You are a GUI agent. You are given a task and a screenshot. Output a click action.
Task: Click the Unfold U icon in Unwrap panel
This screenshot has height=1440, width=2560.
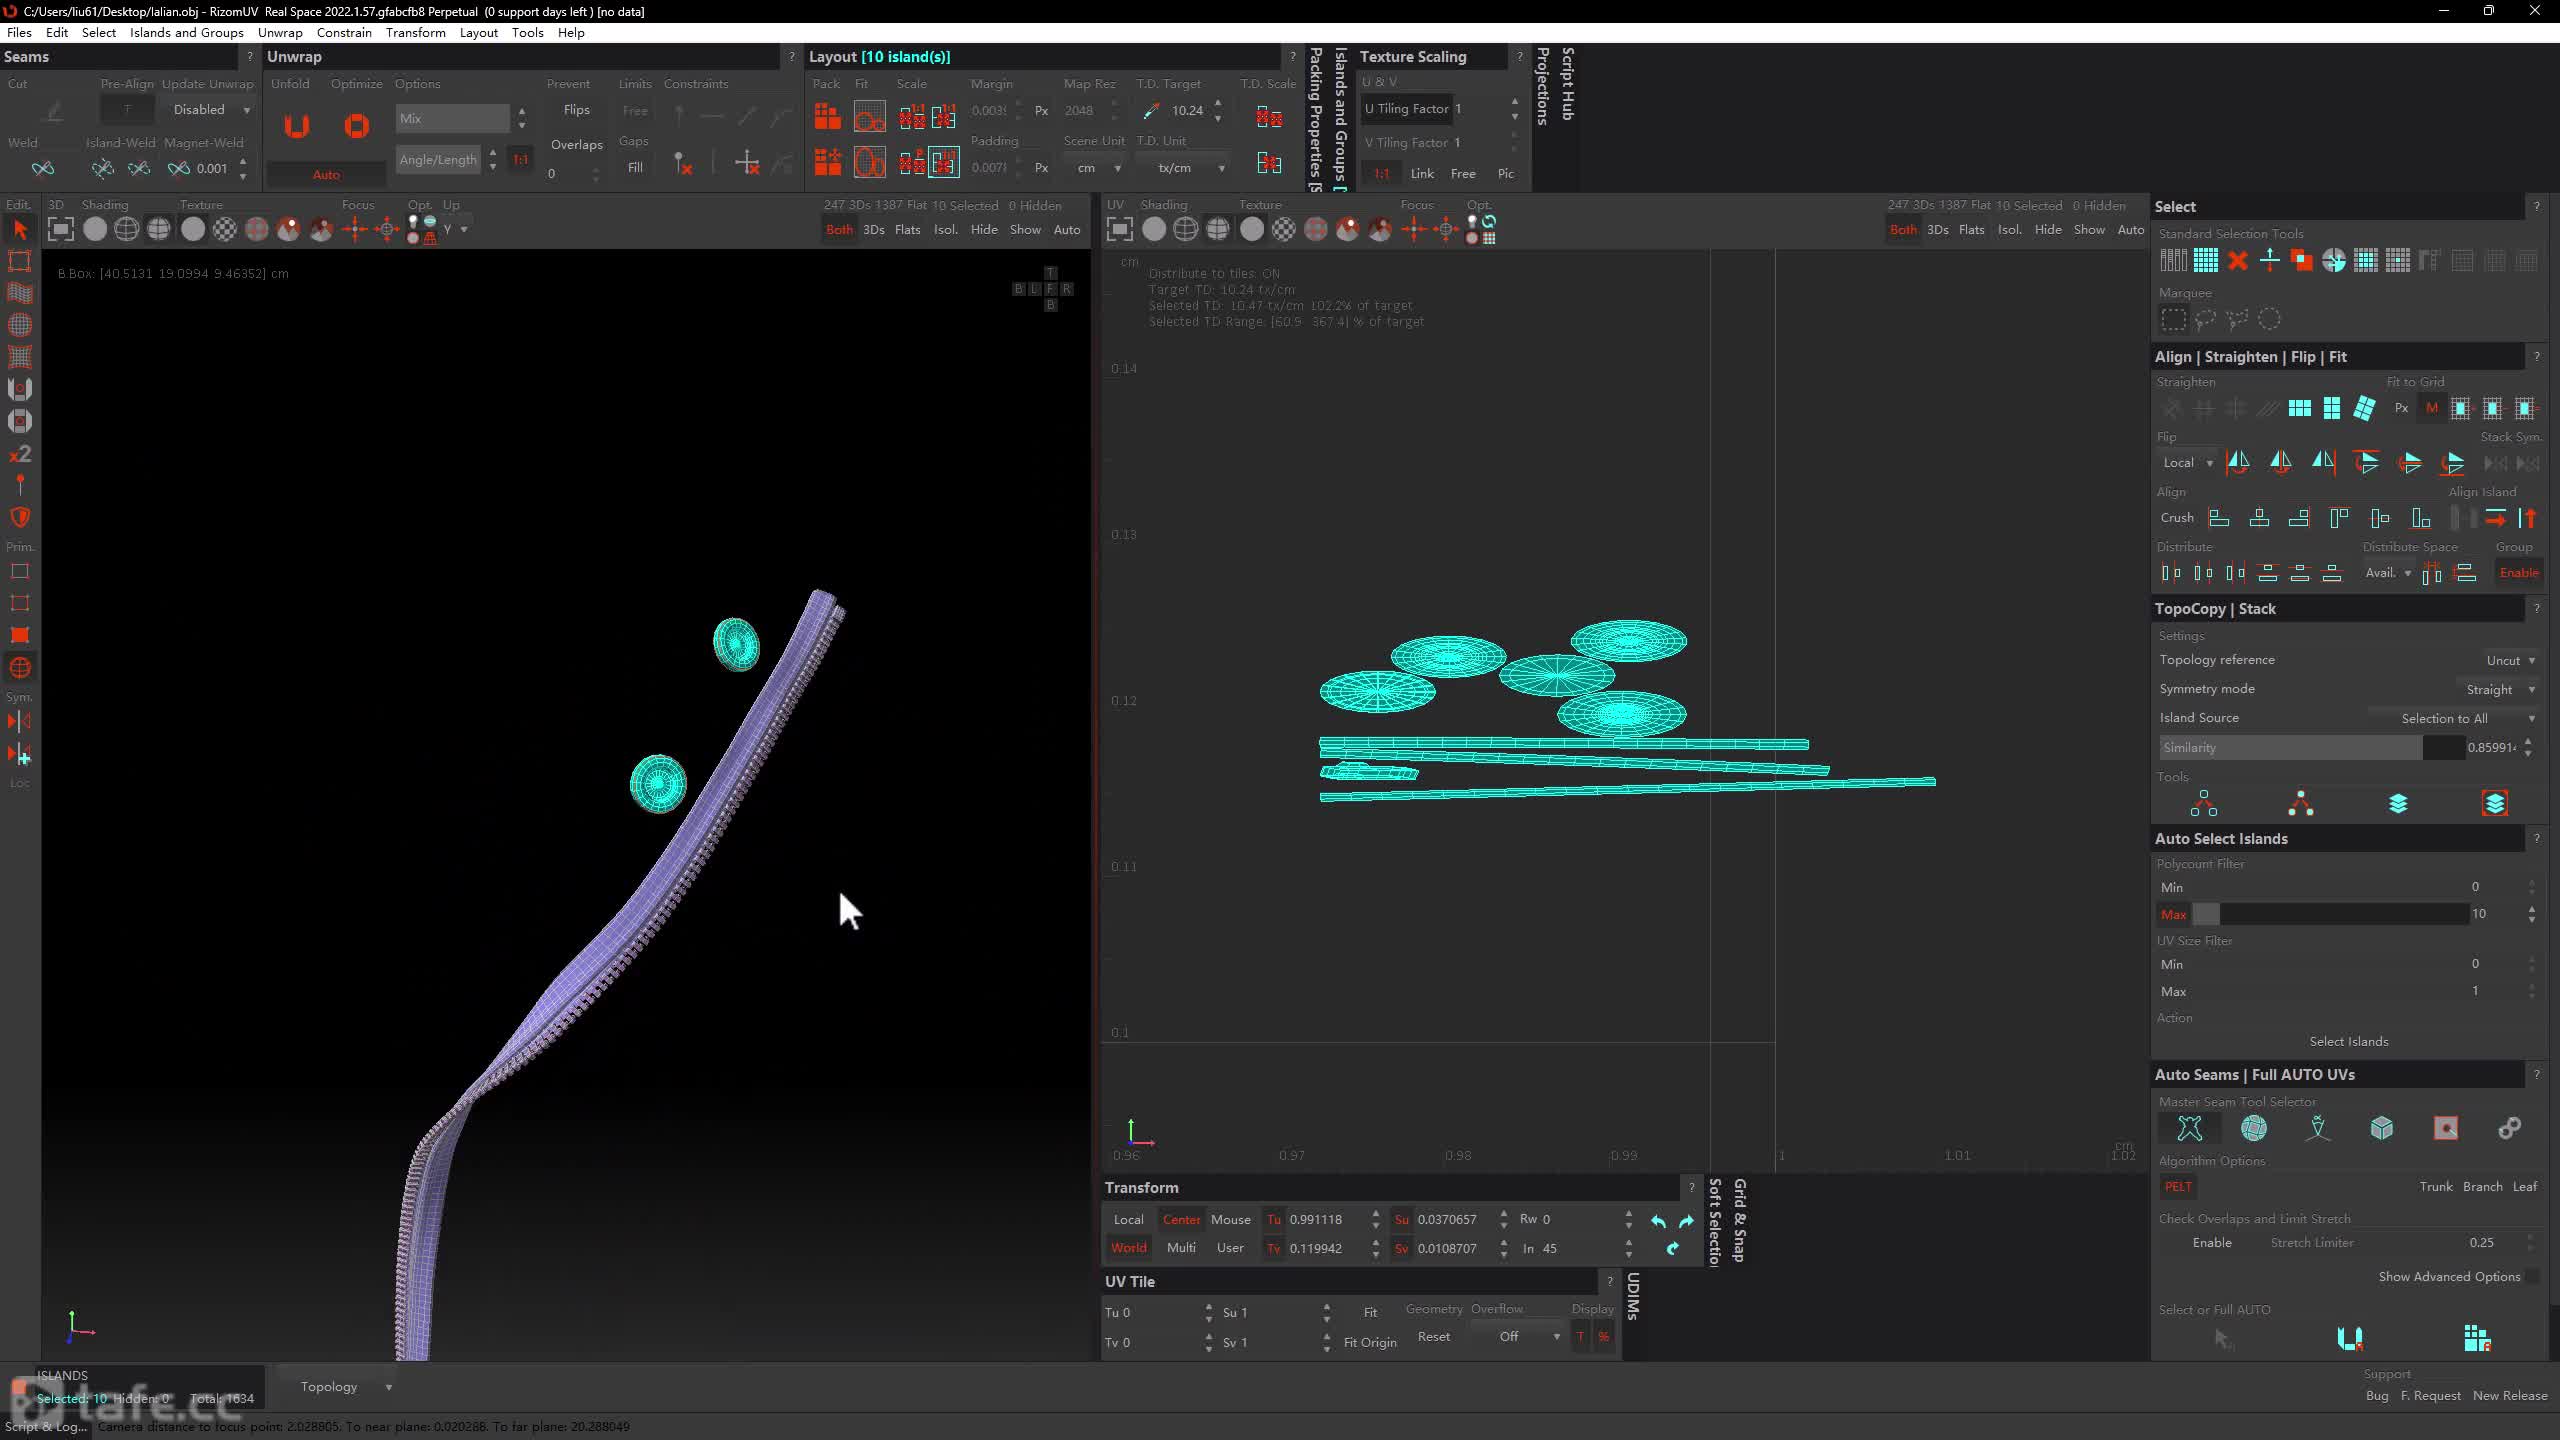coord(296,126)
